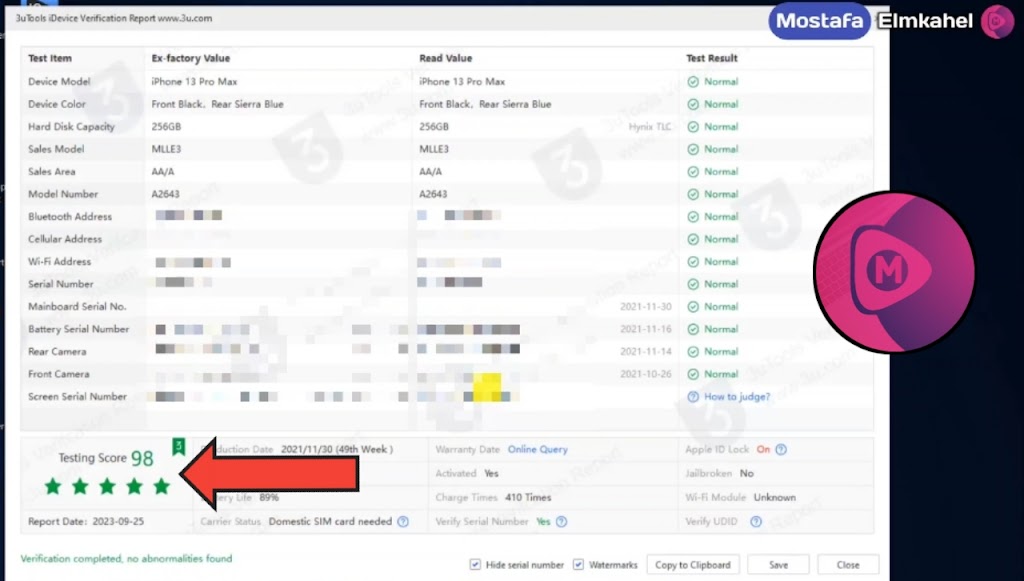The width and height of the screenshot is (1024, 581).
Task: Click the Jailbroken No value
Action: pyautogui.click(x=746, y=473)
